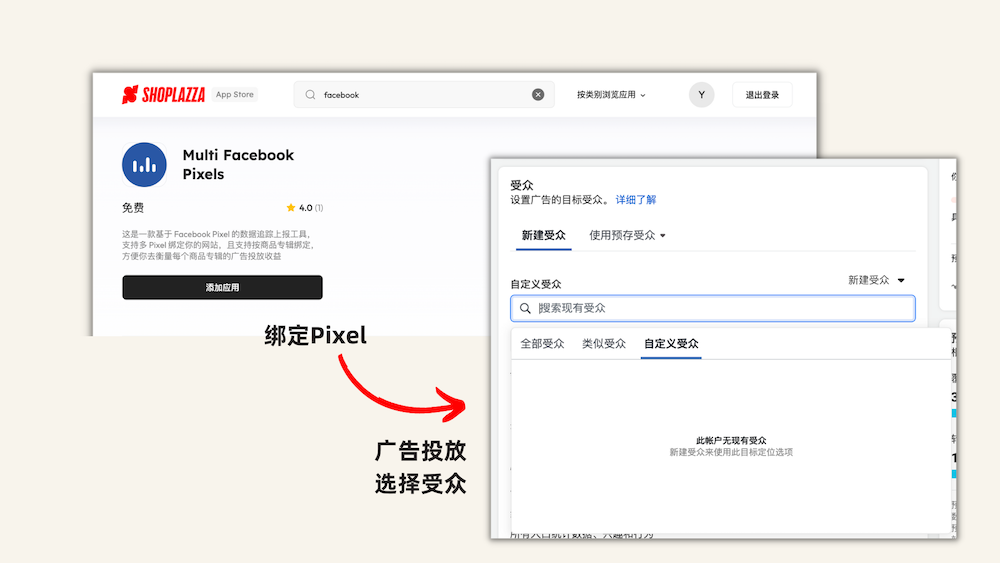Open the 使用预存受众 dropdown
The width and height of the screenshot is (1000, 563).
[x=627, y=236]
